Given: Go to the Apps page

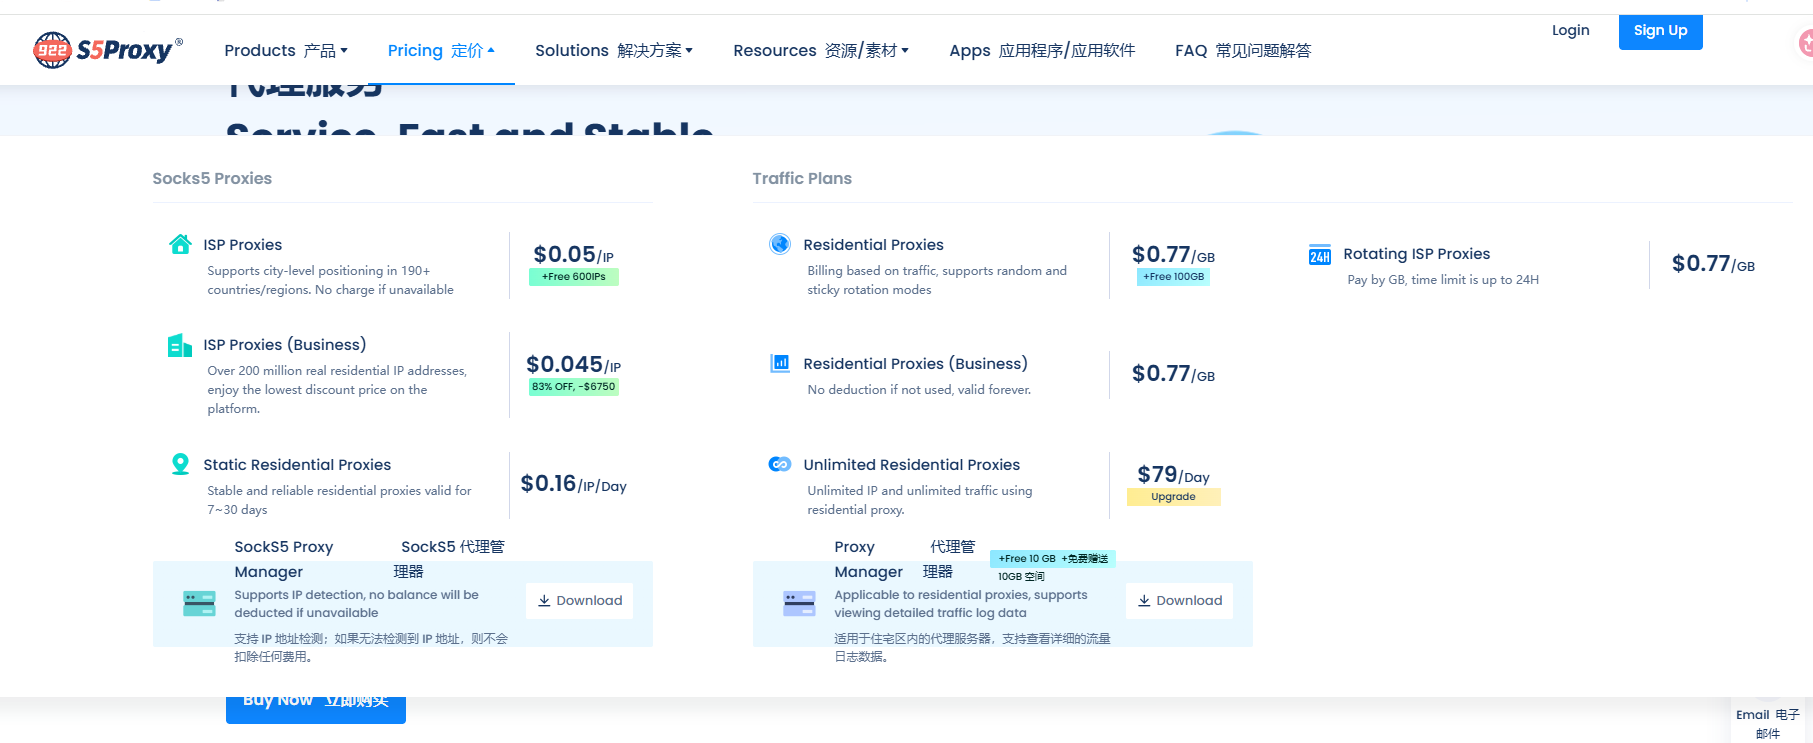Looking at the screenshot, I should click(1042, 50).
